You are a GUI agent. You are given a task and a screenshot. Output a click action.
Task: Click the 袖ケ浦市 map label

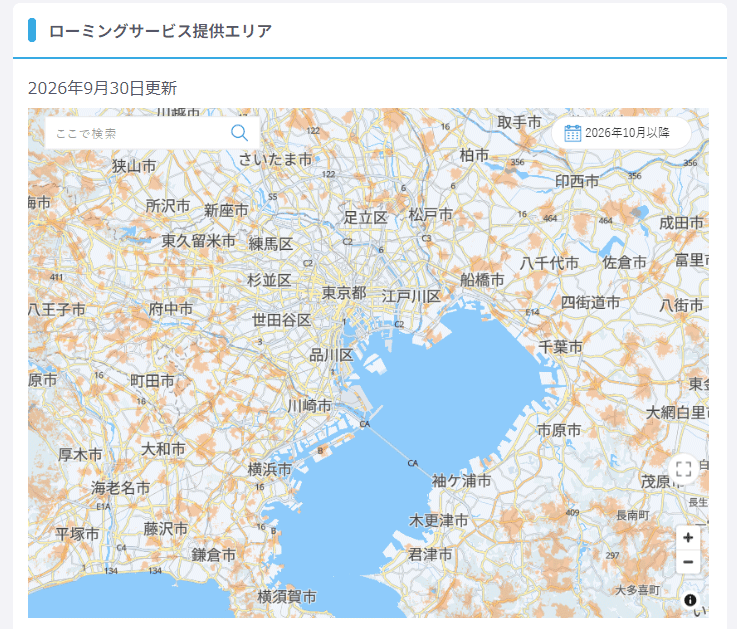(x=461, y=481)
